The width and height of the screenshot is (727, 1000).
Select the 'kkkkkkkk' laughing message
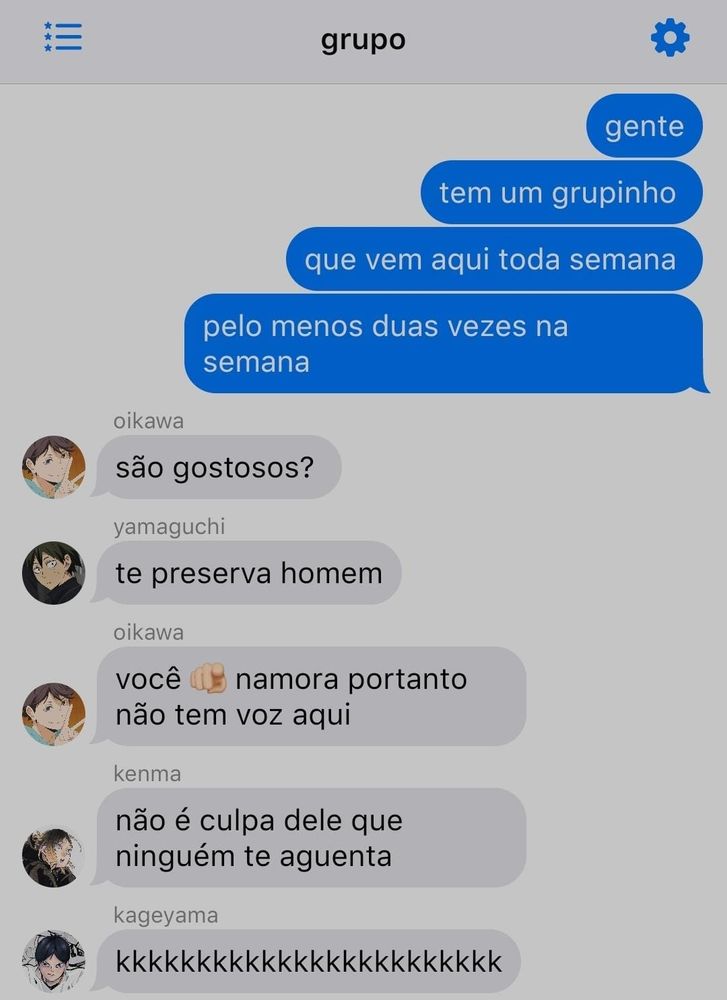tap(307, 961)
